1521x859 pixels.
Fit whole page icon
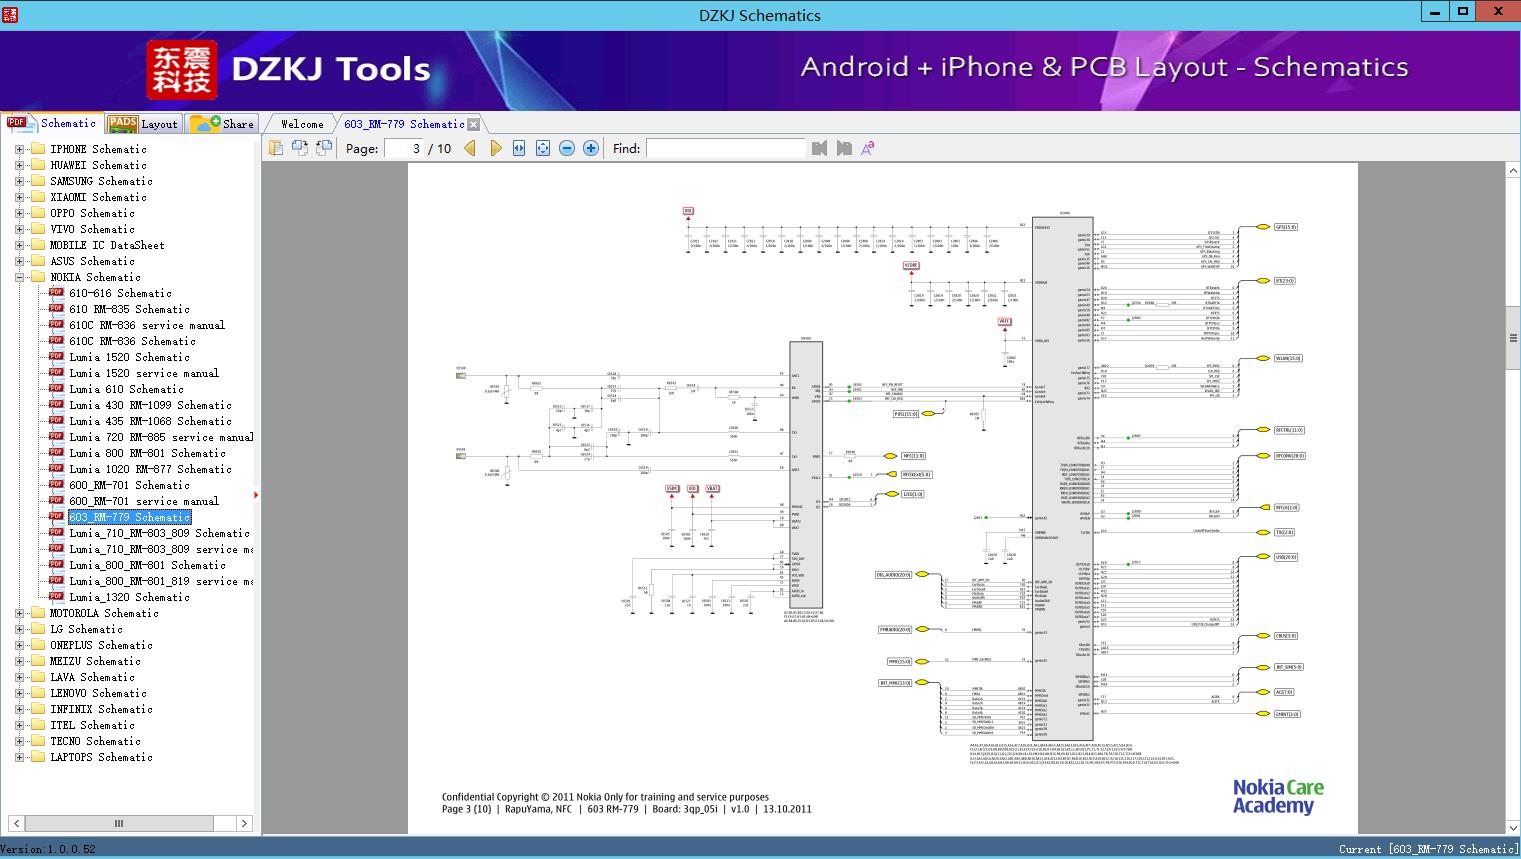click(x=543, y=148)
